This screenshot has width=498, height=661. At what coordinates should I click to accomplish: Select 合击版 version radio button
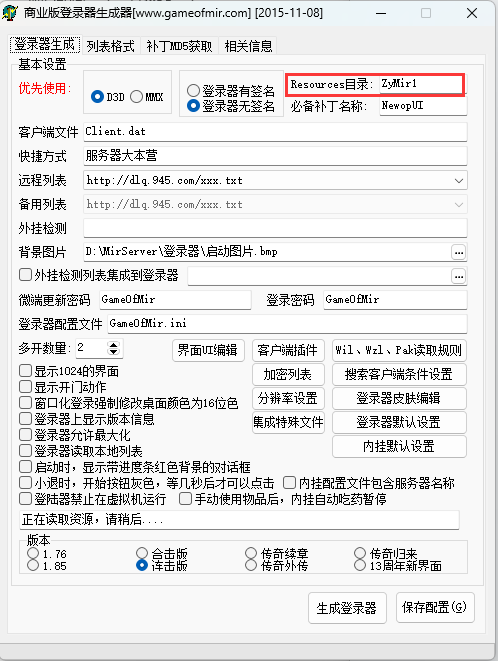point(142,553)
